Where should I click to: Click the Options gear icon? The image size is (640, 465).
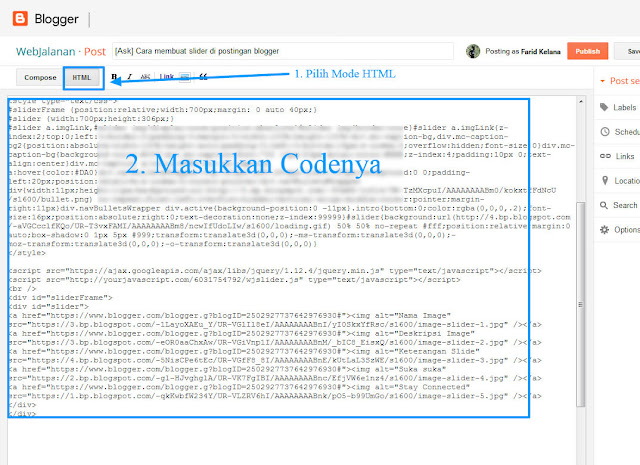coord(604,230)
